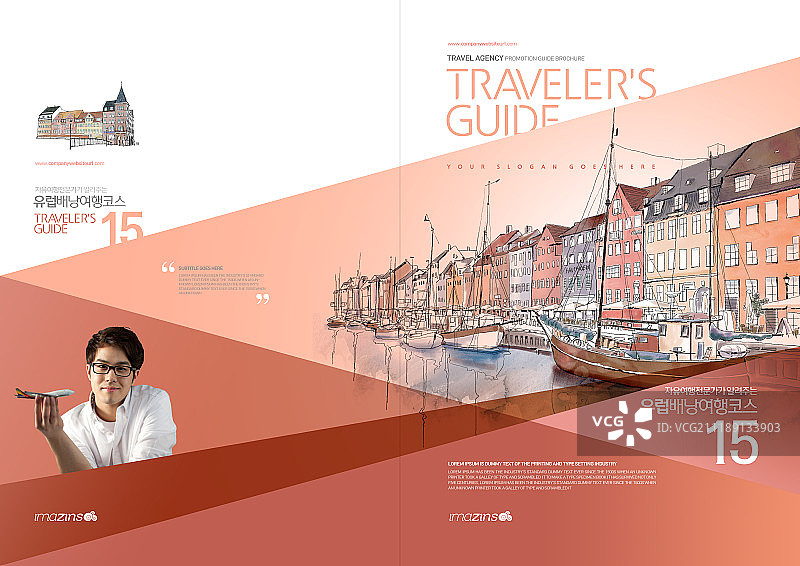
Task: Click the large TRAVELER'S GUIDE title
Action: (x=550, y=101)
